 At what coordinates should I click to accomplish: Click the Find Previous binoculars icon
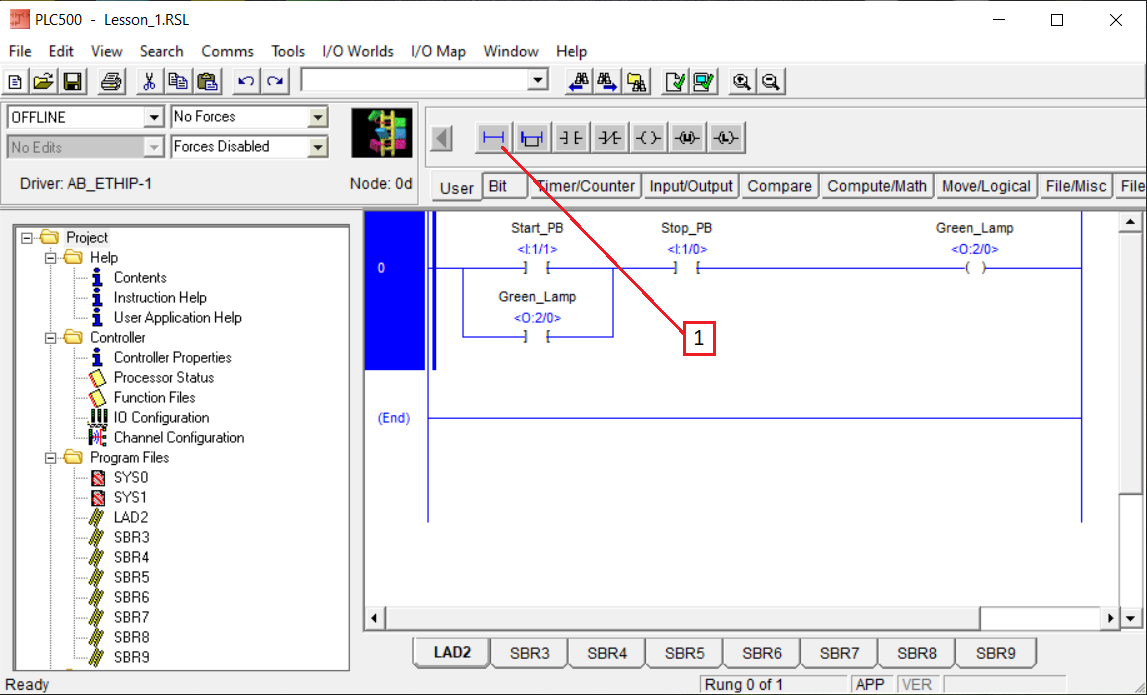pyautogui.click(x=579, y=81)
